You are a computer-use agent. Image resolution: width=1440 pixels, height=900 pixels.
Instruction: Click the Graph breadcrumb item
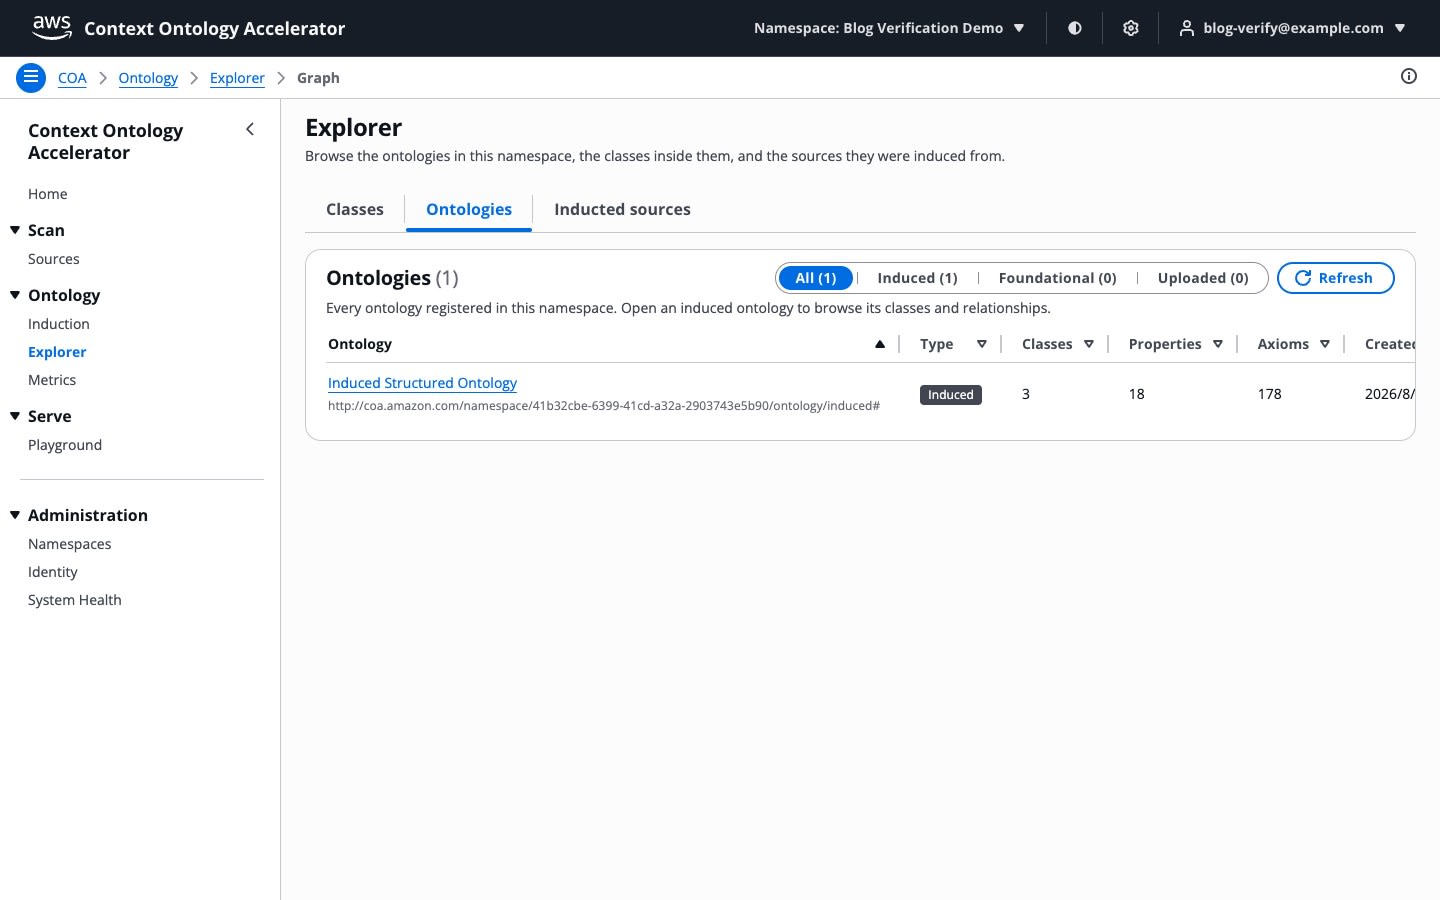318,78
